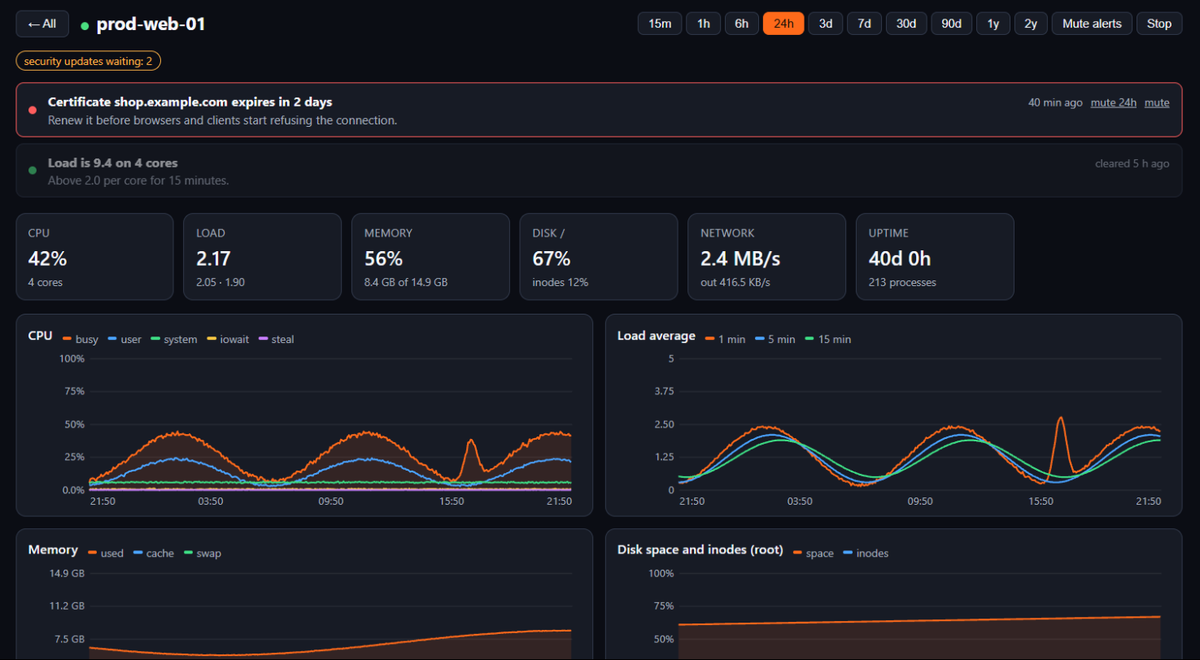Click the Disk space and inodes chart title

pyautogui.click(x=700, y=550)
